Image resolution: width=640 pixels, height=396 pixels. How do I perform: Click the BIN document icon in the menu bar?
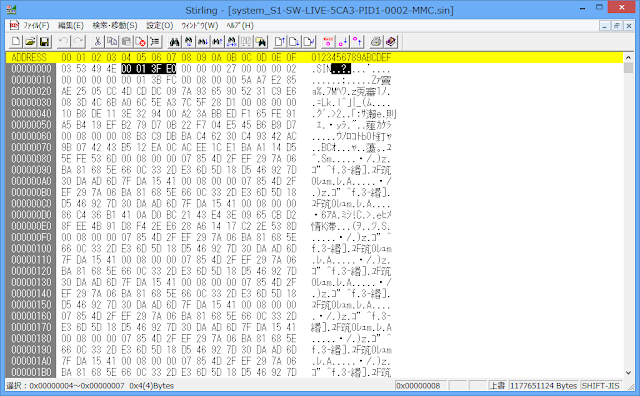14,26
